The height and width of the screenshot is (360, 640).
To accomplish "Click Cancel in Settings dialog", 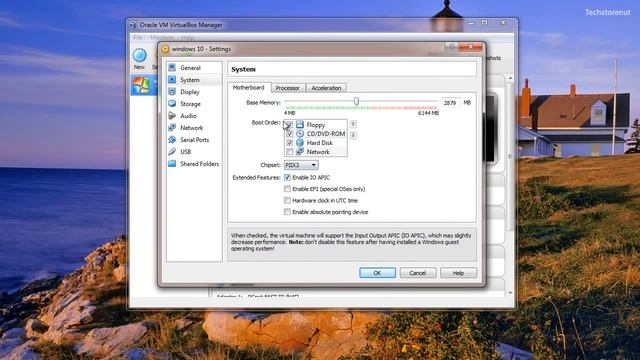I will (x=418, y=273).
